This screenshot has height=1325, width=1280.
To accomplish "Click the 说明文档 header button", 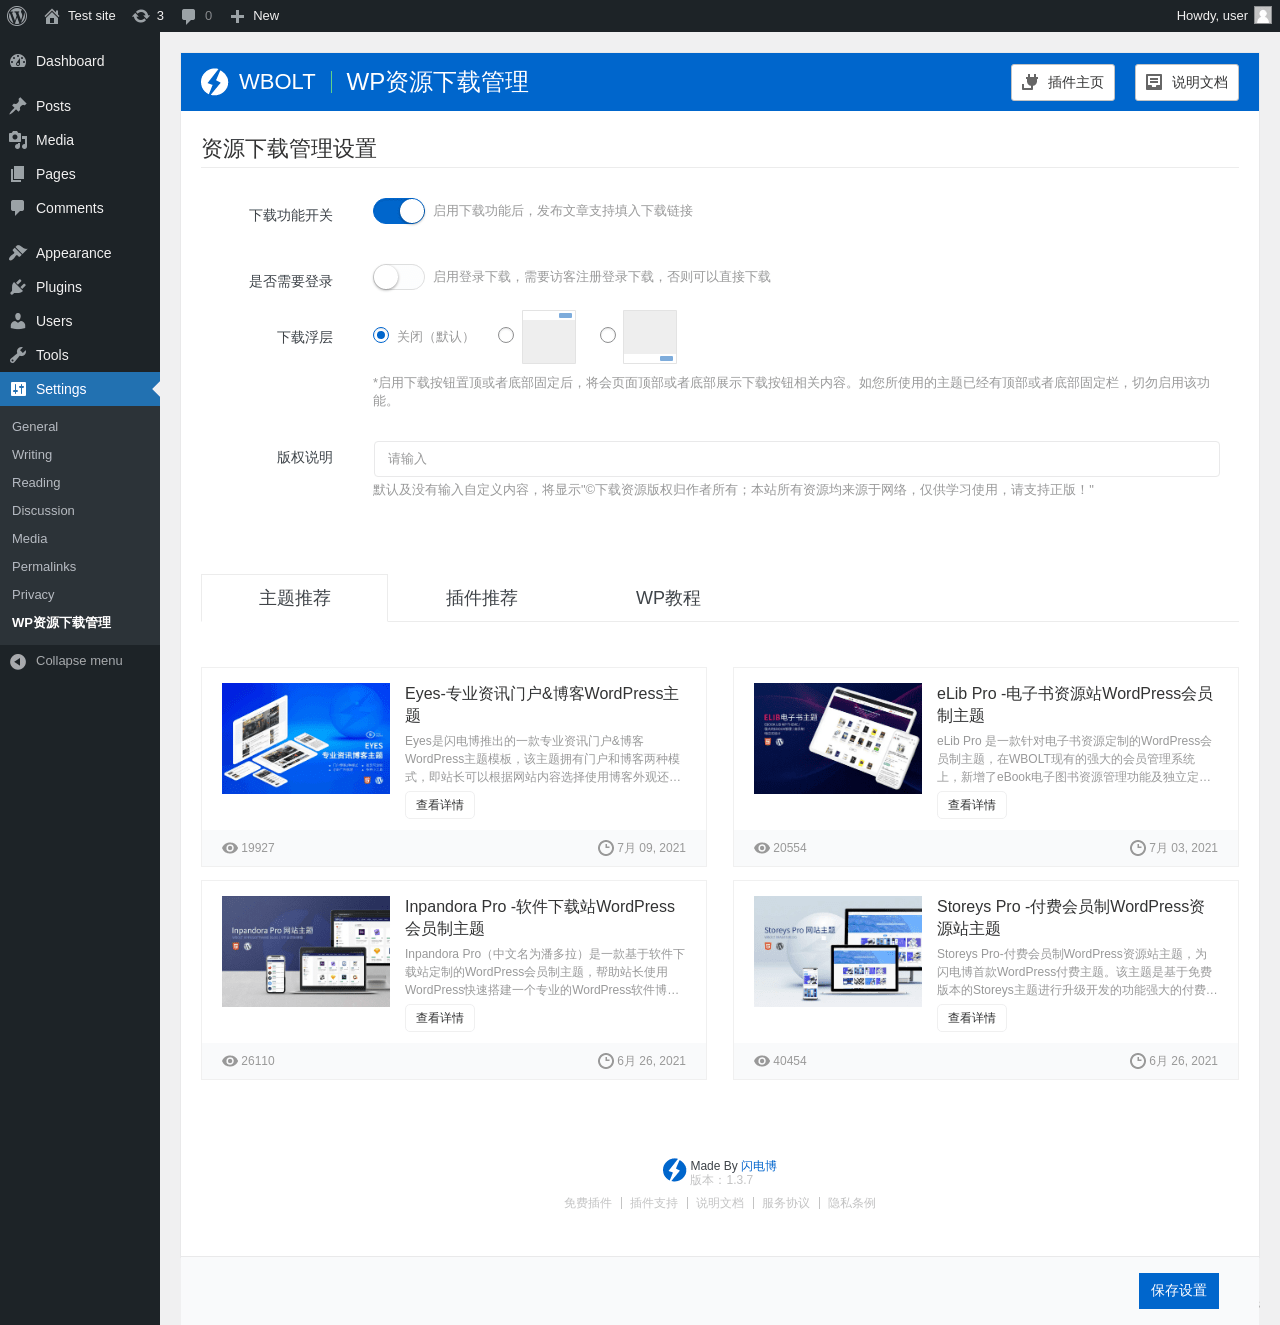I will point(1187,82).
